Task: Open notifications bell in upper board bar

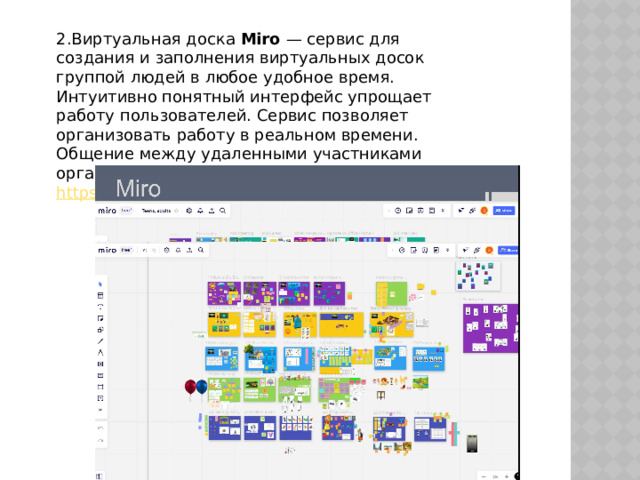Action: (200, 211)
